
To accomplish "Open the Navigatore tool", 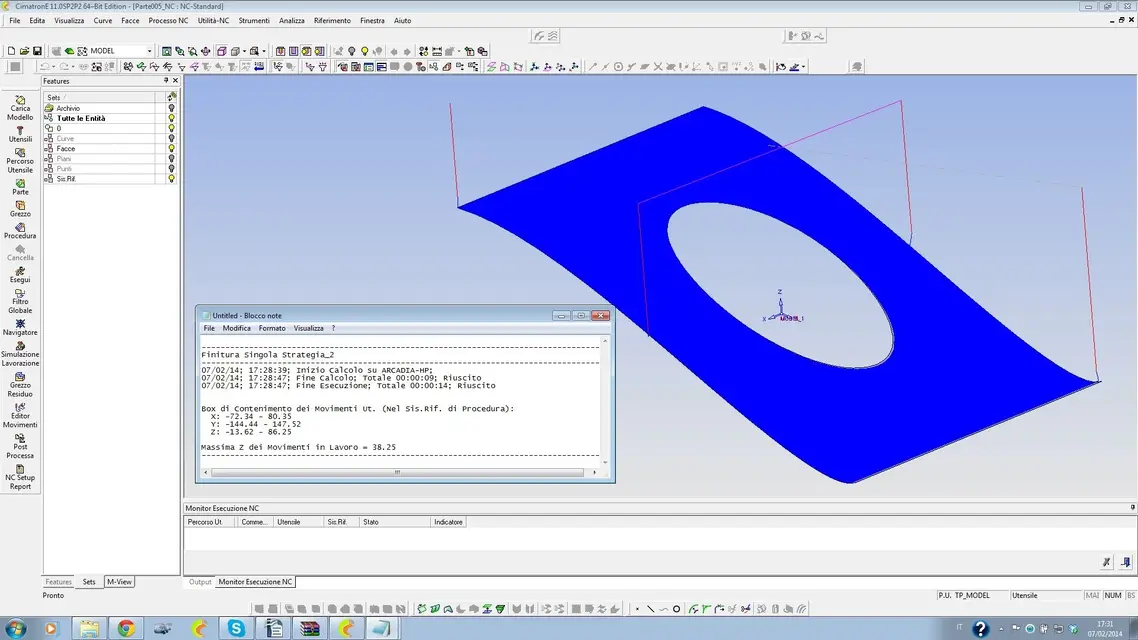I will pos(20,324).
